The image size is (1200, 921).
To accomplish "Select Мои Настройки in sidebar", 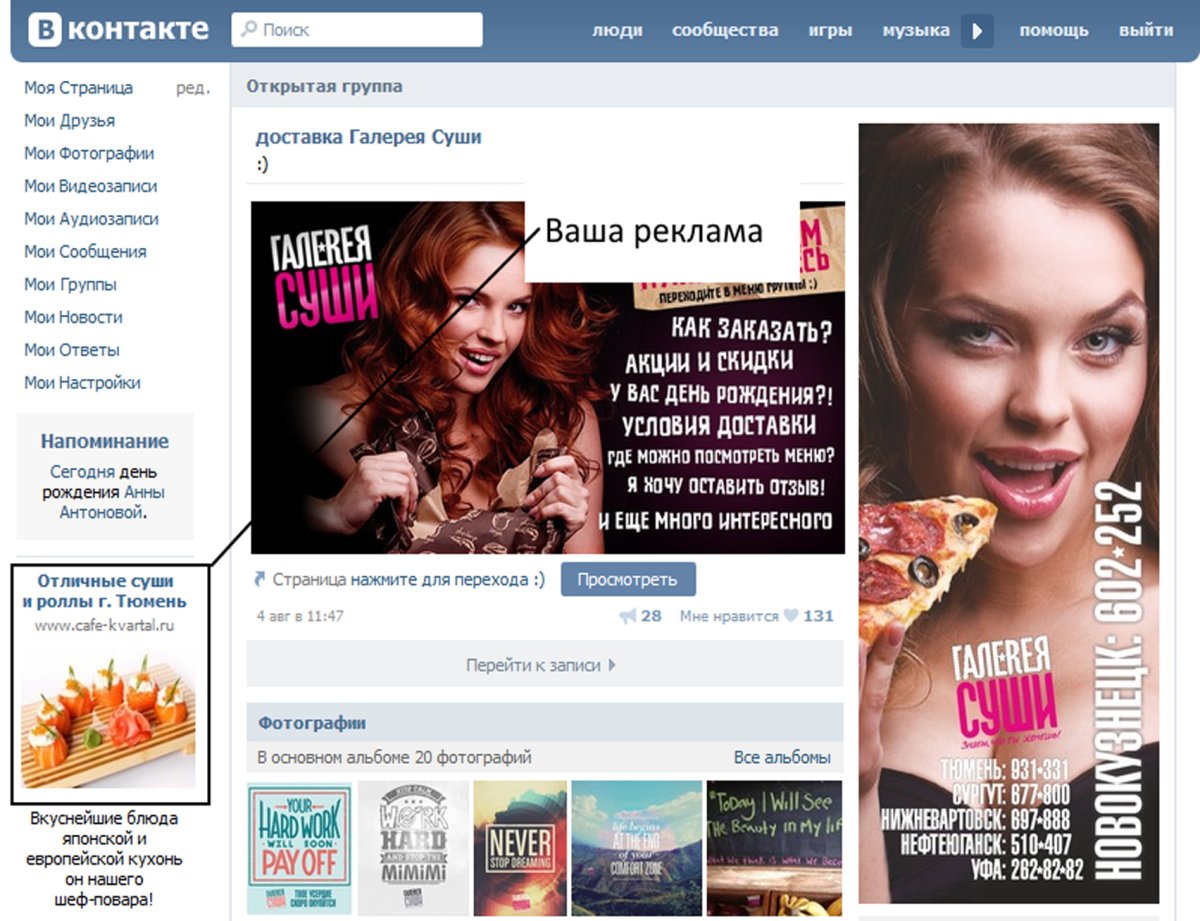I will pos(82,383).
